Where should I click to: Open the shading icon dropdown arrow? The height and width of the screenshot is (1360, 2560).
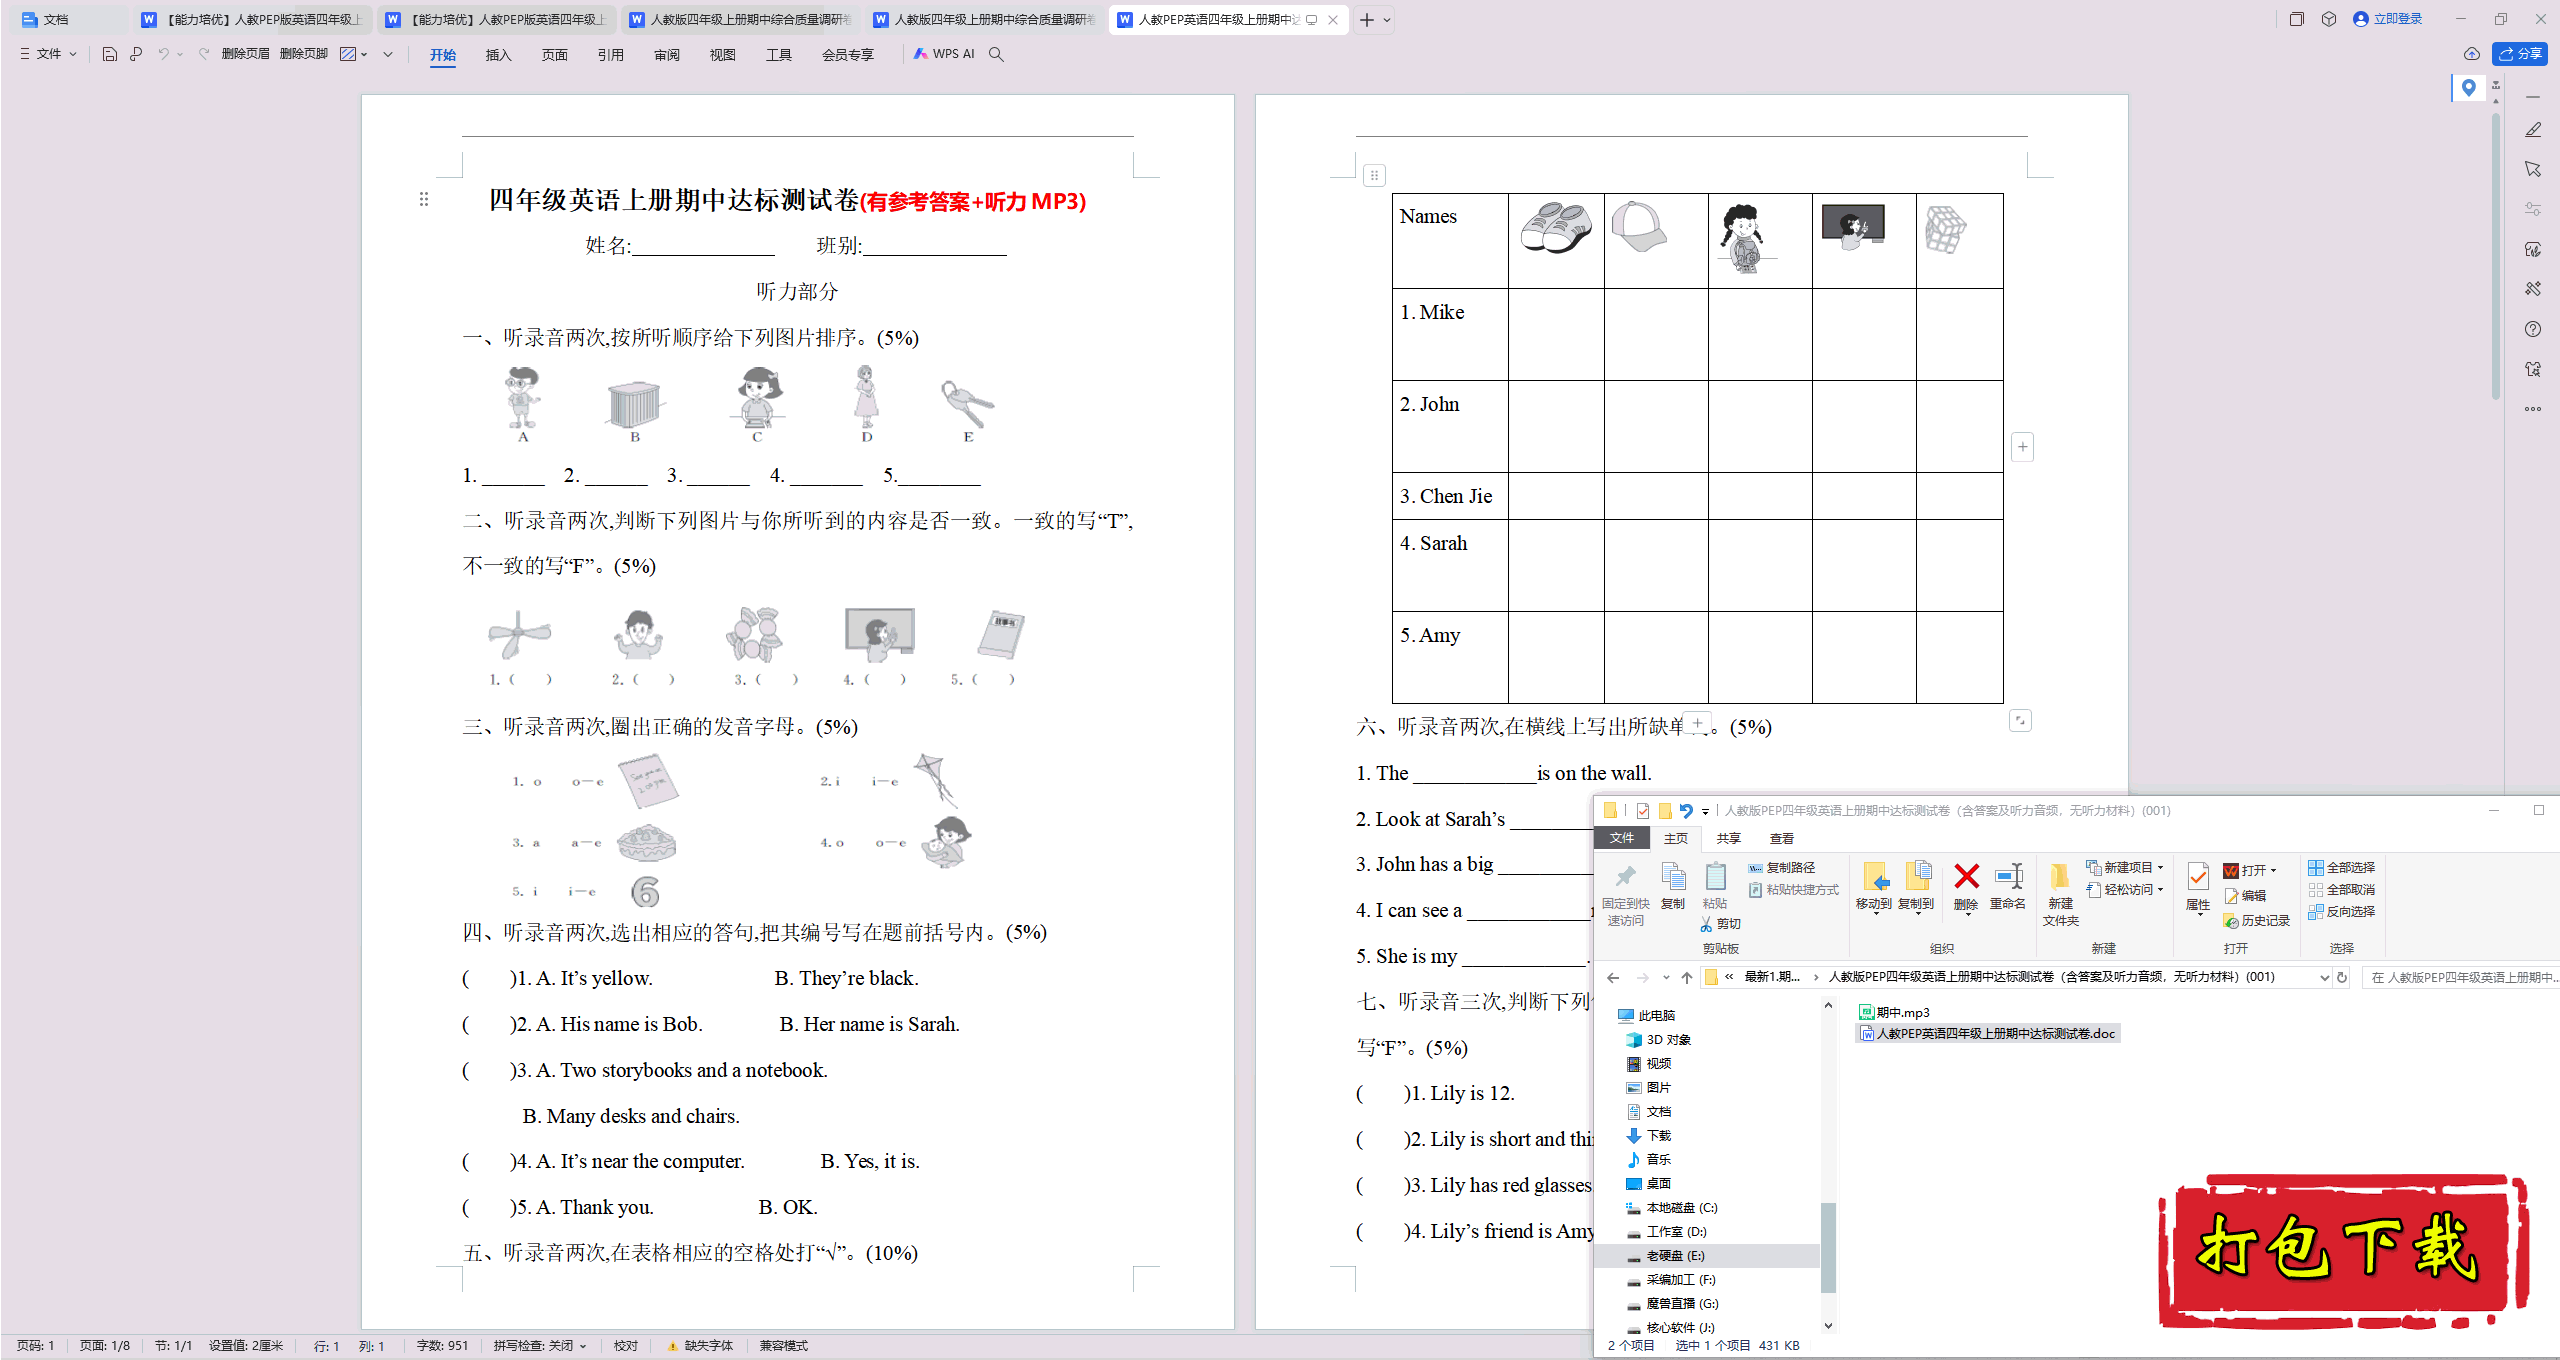[364, 54]
